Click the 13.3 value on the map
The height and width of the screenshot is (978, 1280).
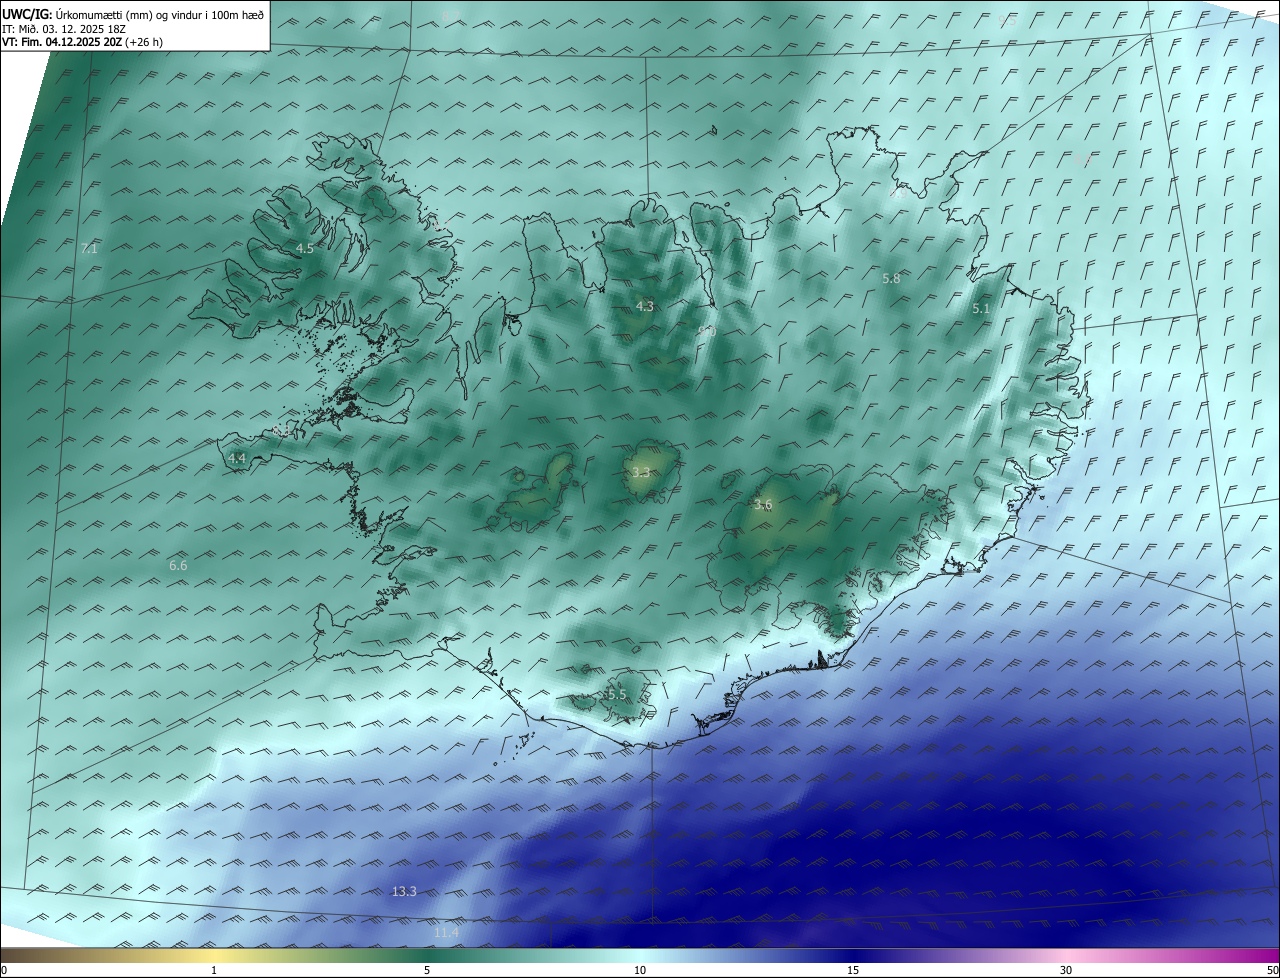(x=404, y=891)
